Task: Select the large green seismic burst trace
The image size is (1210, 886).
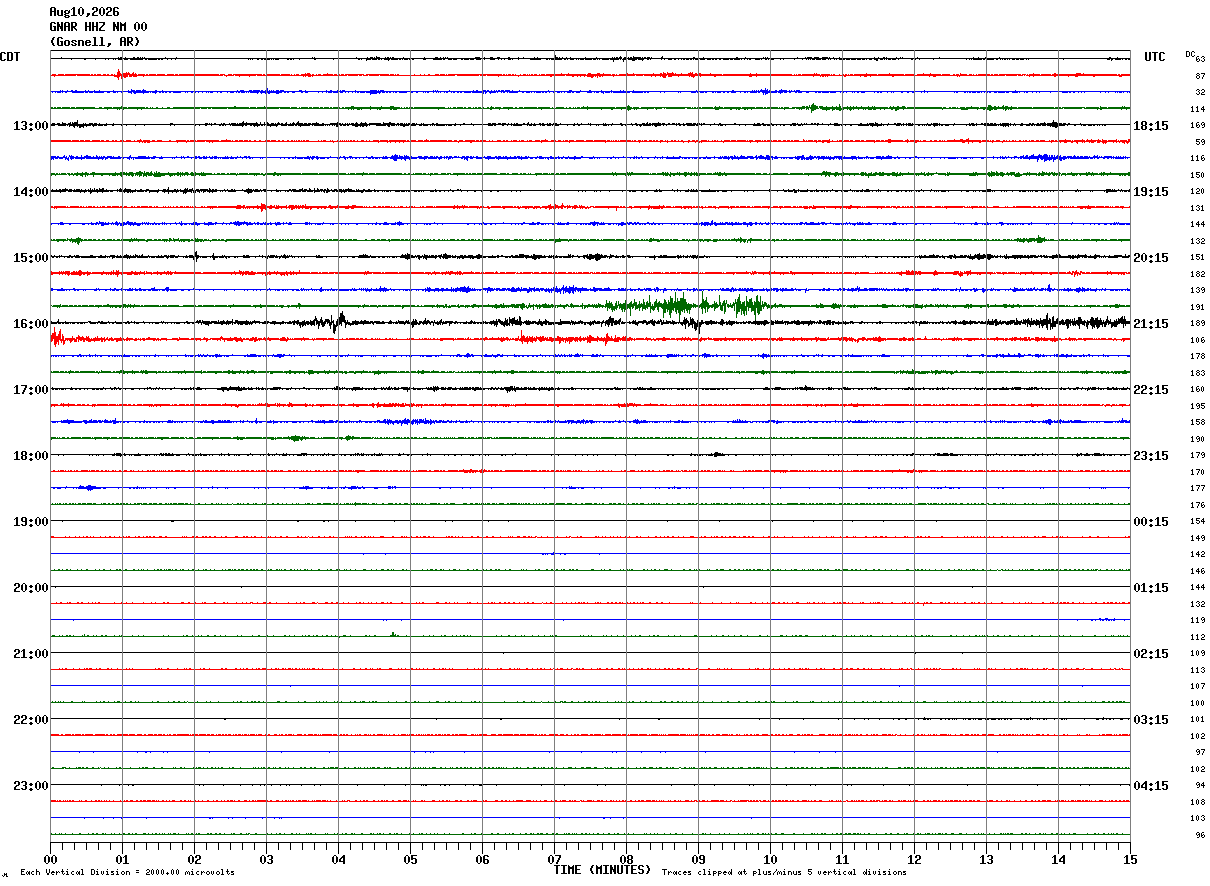Action: (688, 305)
